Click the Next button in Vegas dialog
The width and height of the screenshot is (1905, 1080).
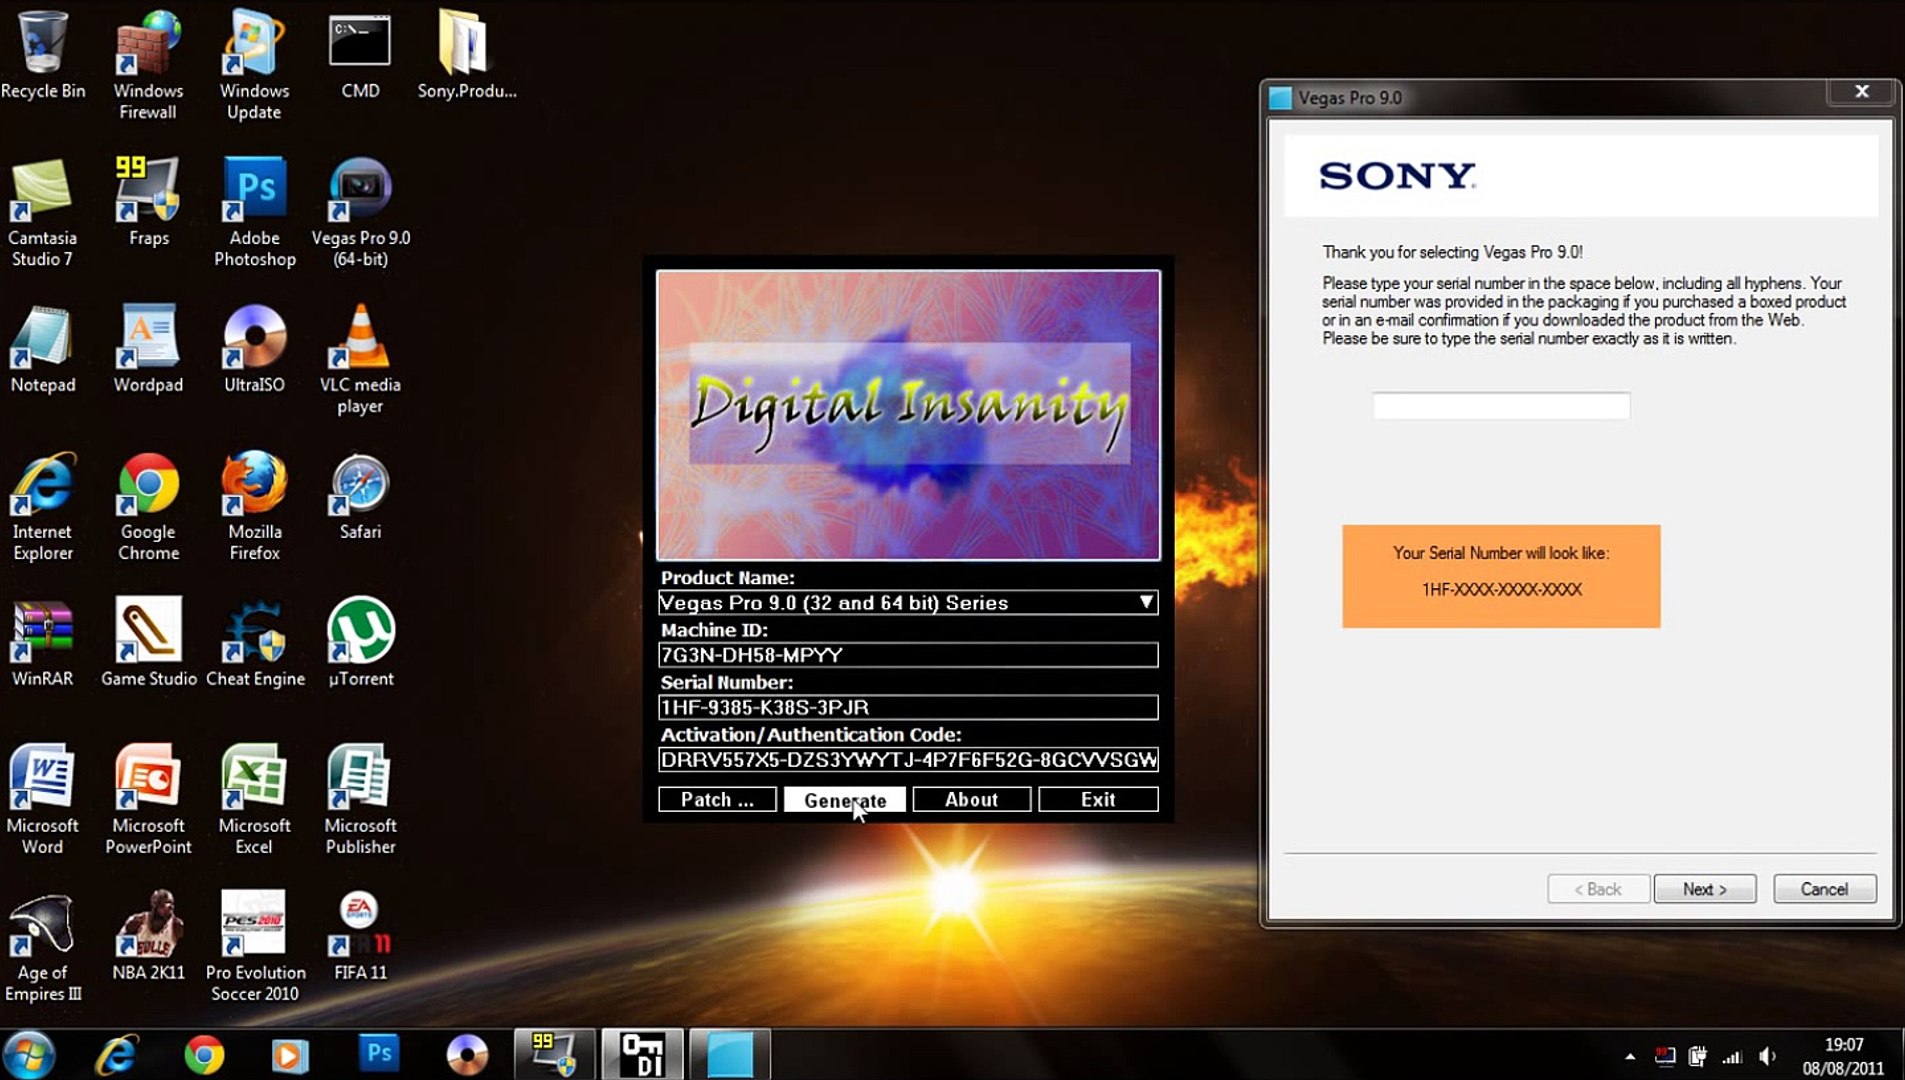tap(1704, 889)
